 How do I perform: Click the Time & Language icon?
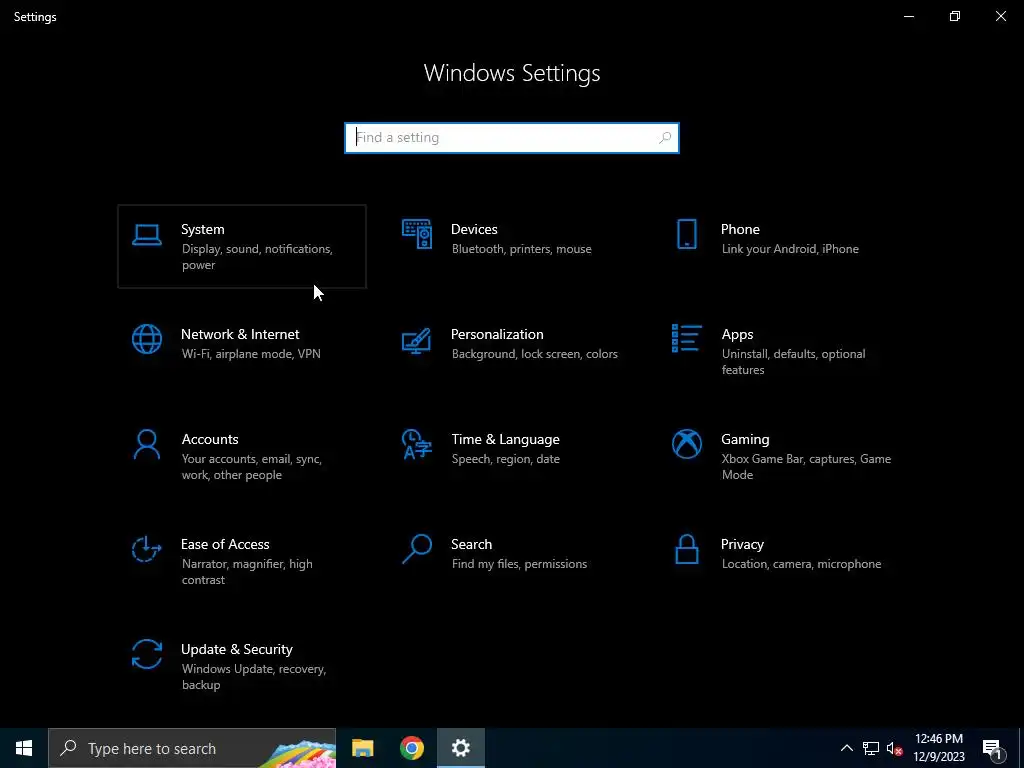[x=417, y=444]
